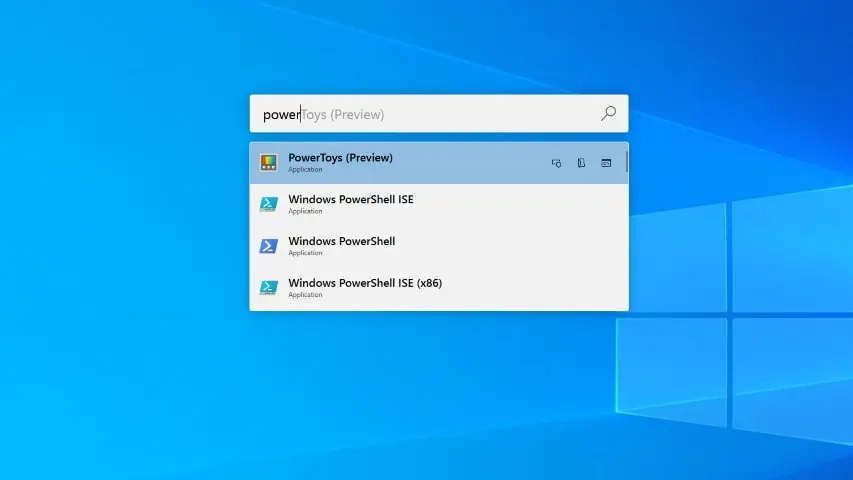
Task: Click the dark blue Windows PowerShell icon
Action: 268,246
